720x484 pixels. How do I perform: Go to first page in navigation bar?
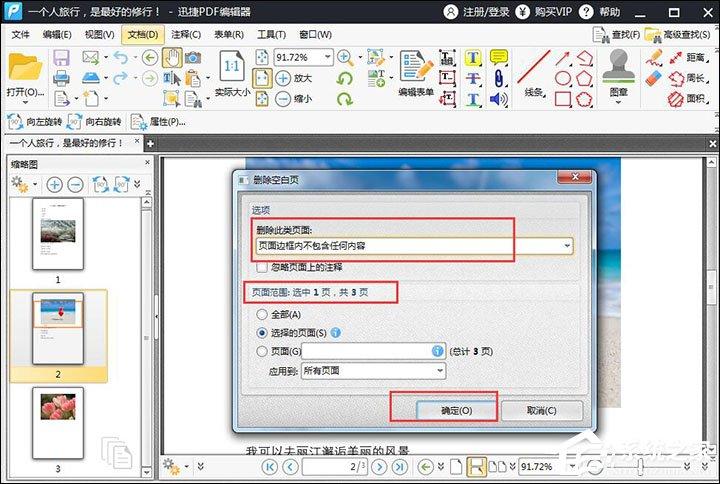[x=270, y=467]
